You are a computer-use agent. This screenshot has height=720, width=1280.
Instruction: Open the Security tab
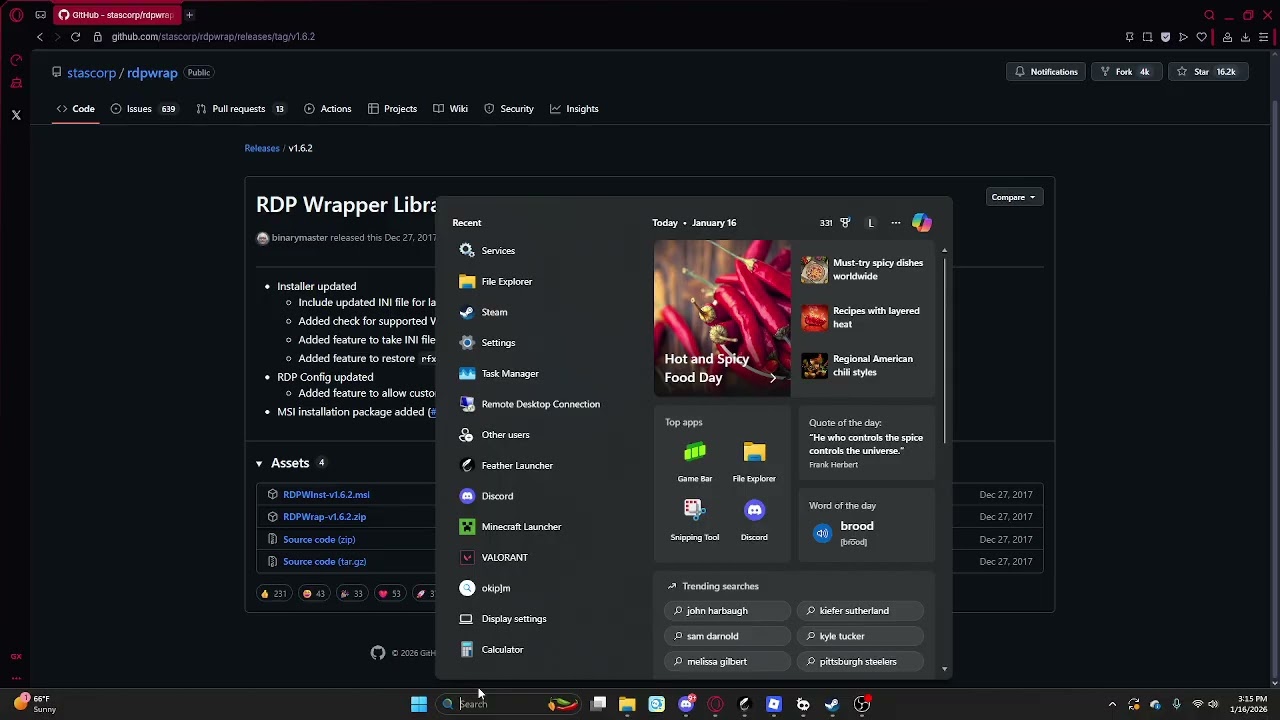[509, 109]
